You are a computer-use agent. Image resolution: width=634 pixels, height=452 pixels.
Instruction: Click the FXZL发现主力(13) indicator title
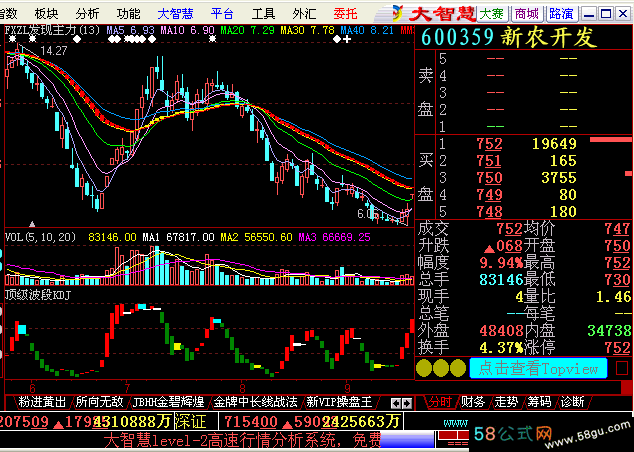(52, 30)
